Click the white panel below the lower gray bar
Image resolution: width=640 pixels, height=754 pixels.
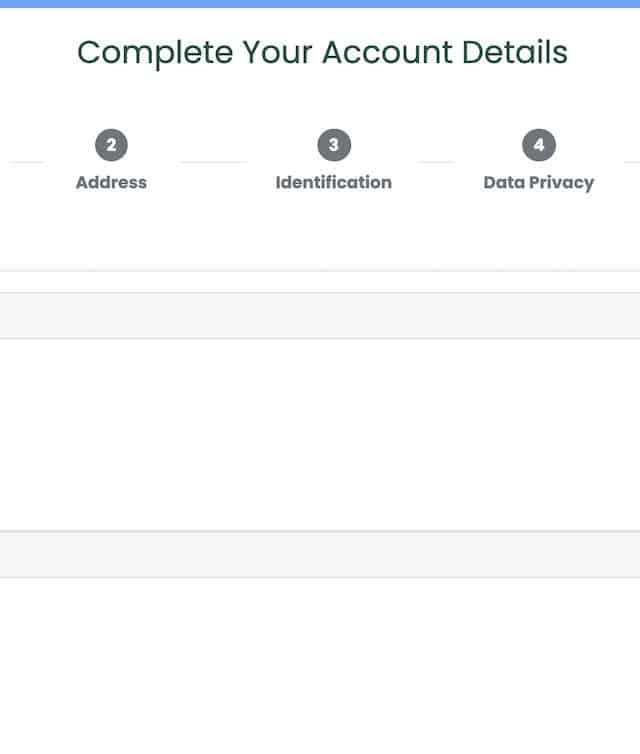(x=320, y=665)
